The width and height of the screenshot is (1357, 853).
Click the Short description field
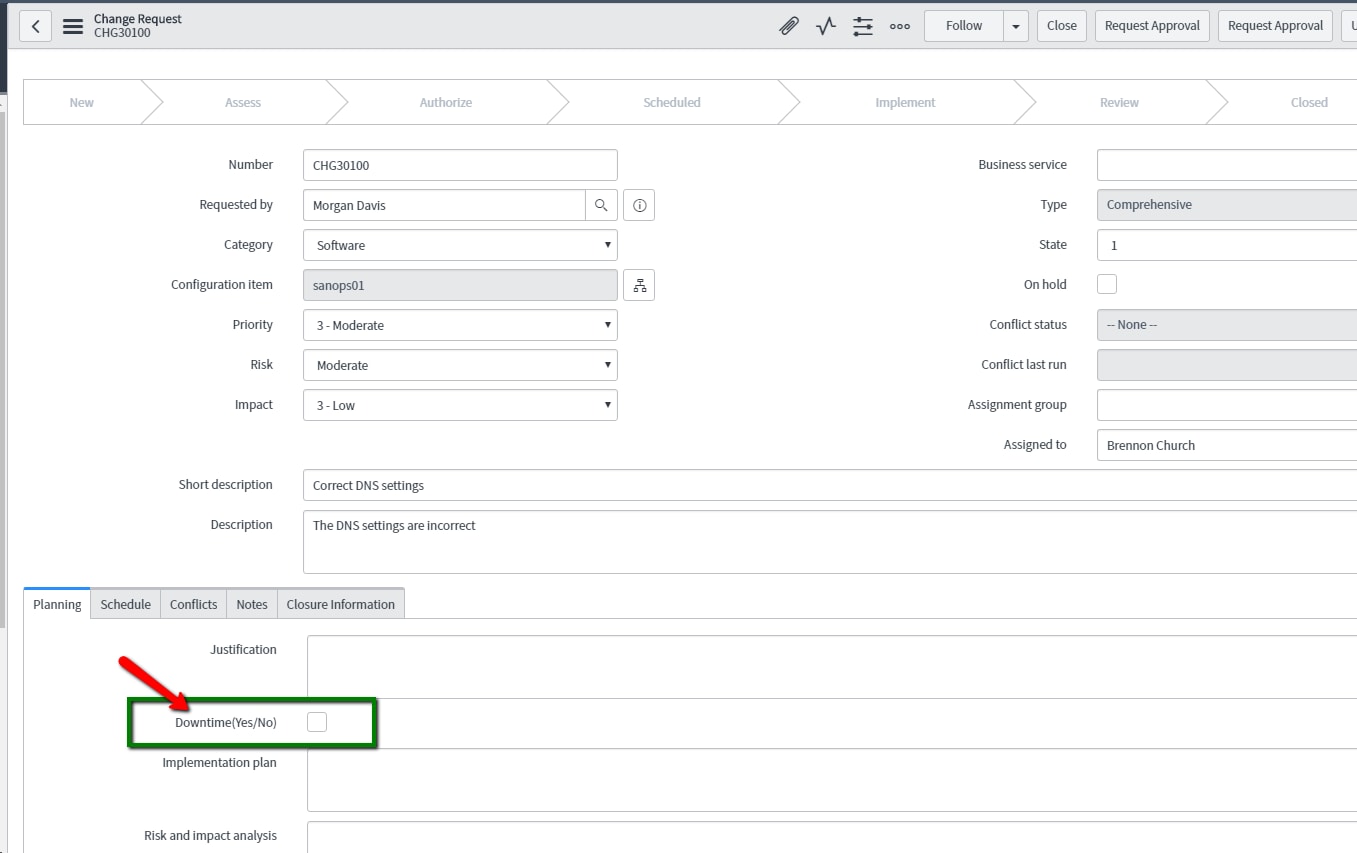(x=830, y=485)
